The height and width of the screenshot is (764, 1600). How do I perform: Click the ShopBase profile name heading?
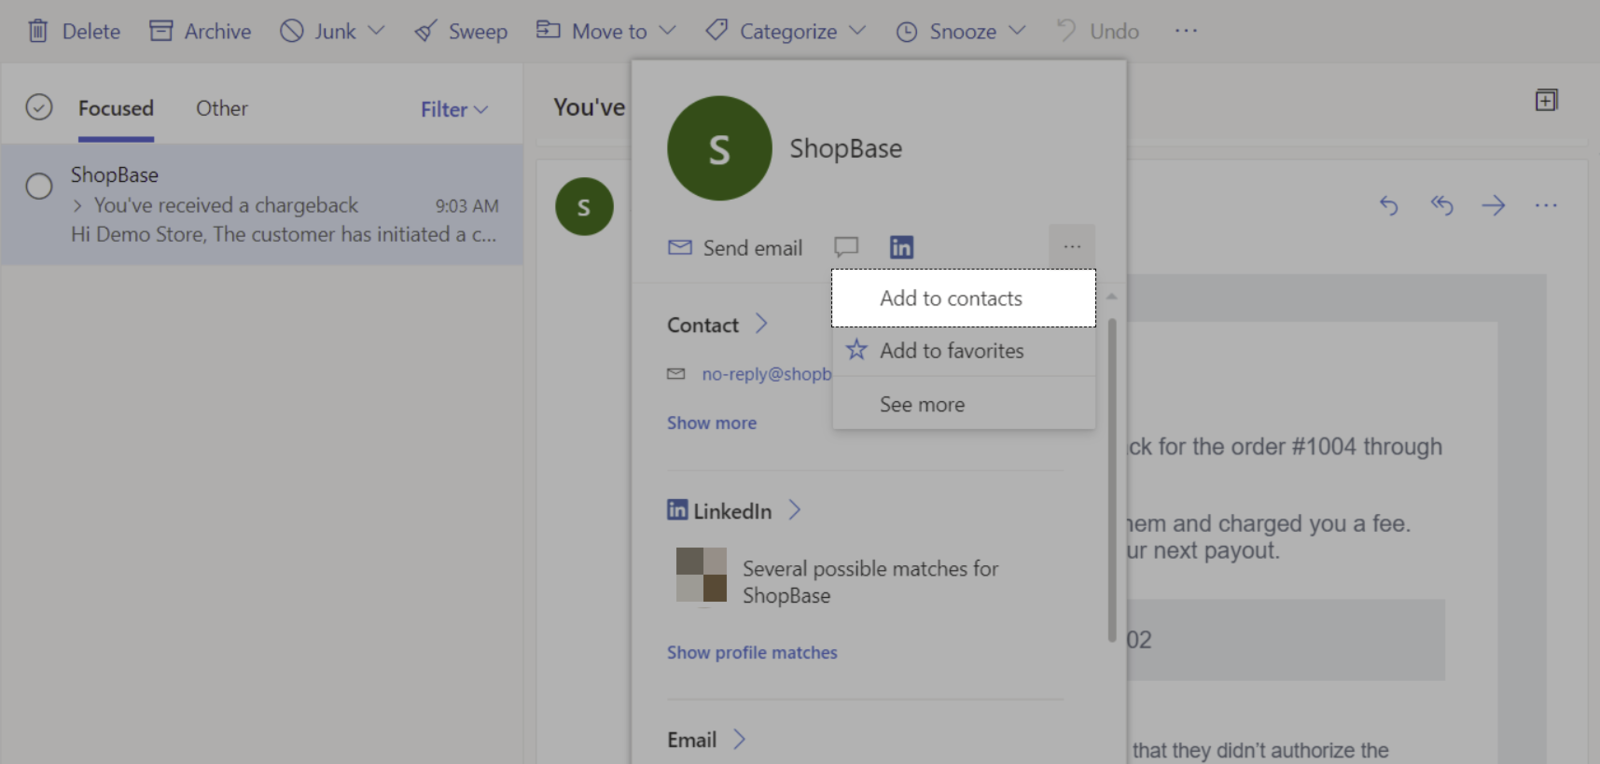click(846, 148)
